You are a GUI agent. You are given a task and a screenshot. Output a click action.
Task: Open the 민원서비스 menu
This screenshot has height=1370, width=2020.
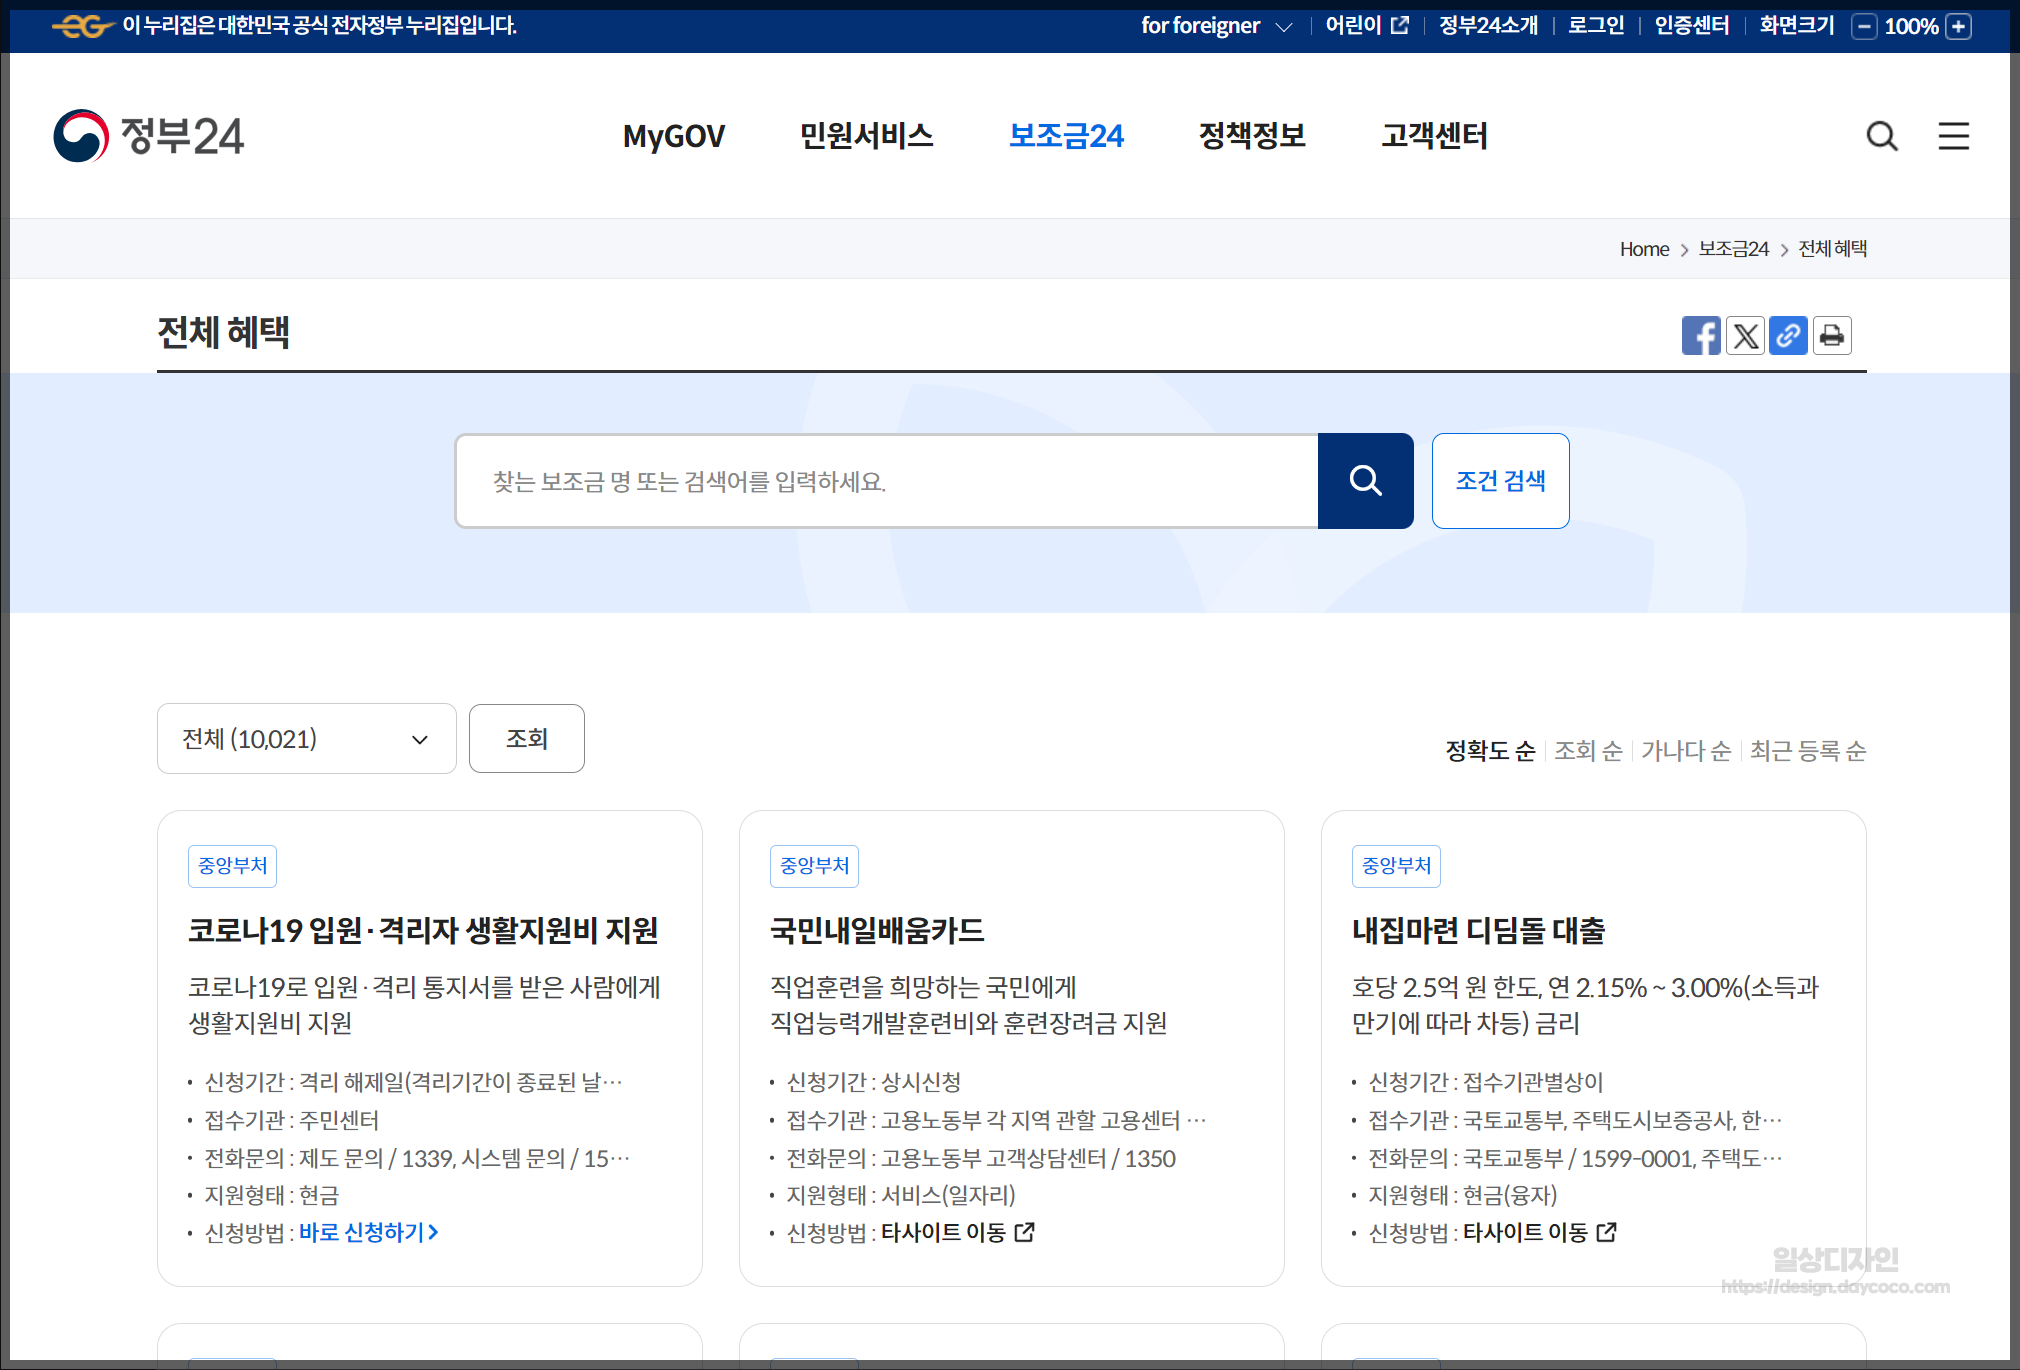click(x=866, y=136)
